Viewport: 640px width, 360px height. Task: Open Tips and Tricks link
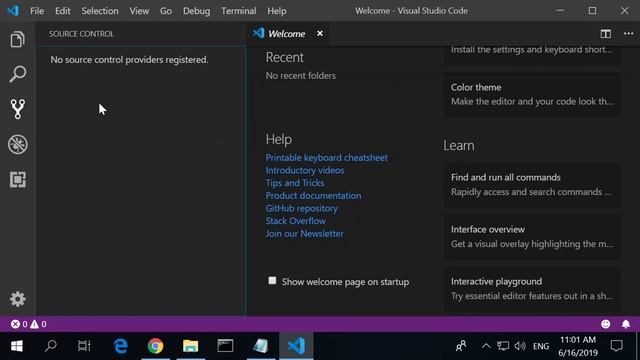[295, 183]
